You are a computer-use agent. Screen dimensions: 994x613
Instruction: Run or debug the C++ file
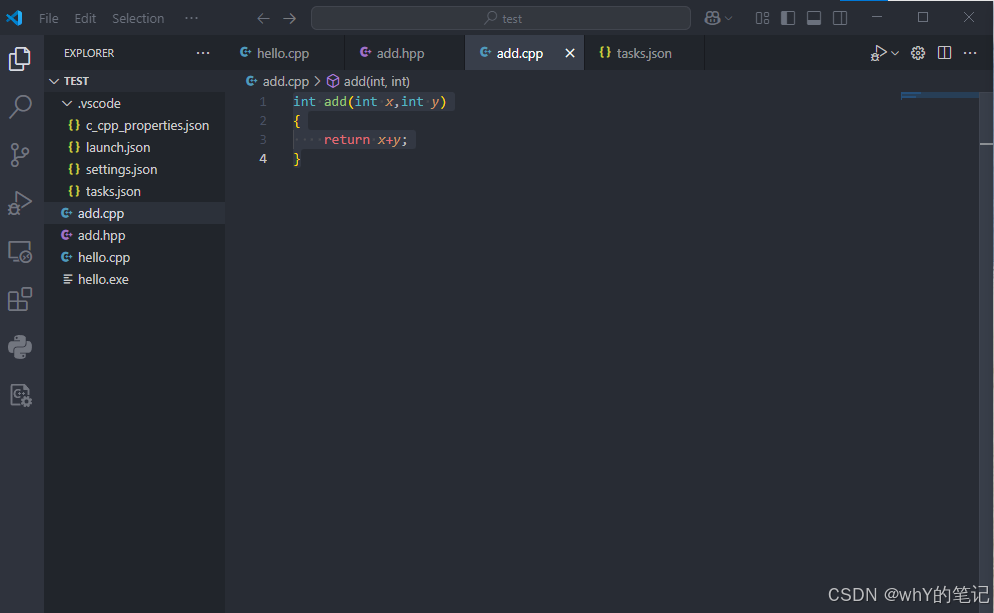pos(878,53)
